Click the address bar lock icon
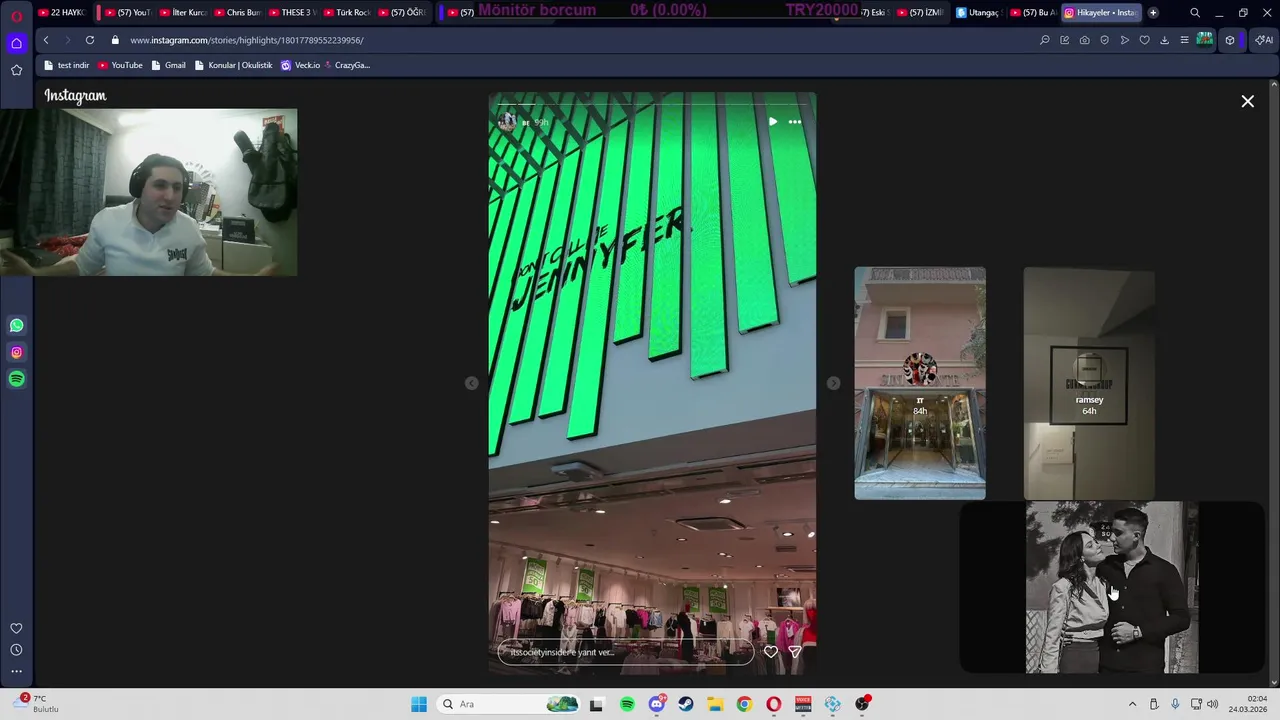Image resolution: width=1280 pixels, height=720 pixels. (x=115, y=40)
